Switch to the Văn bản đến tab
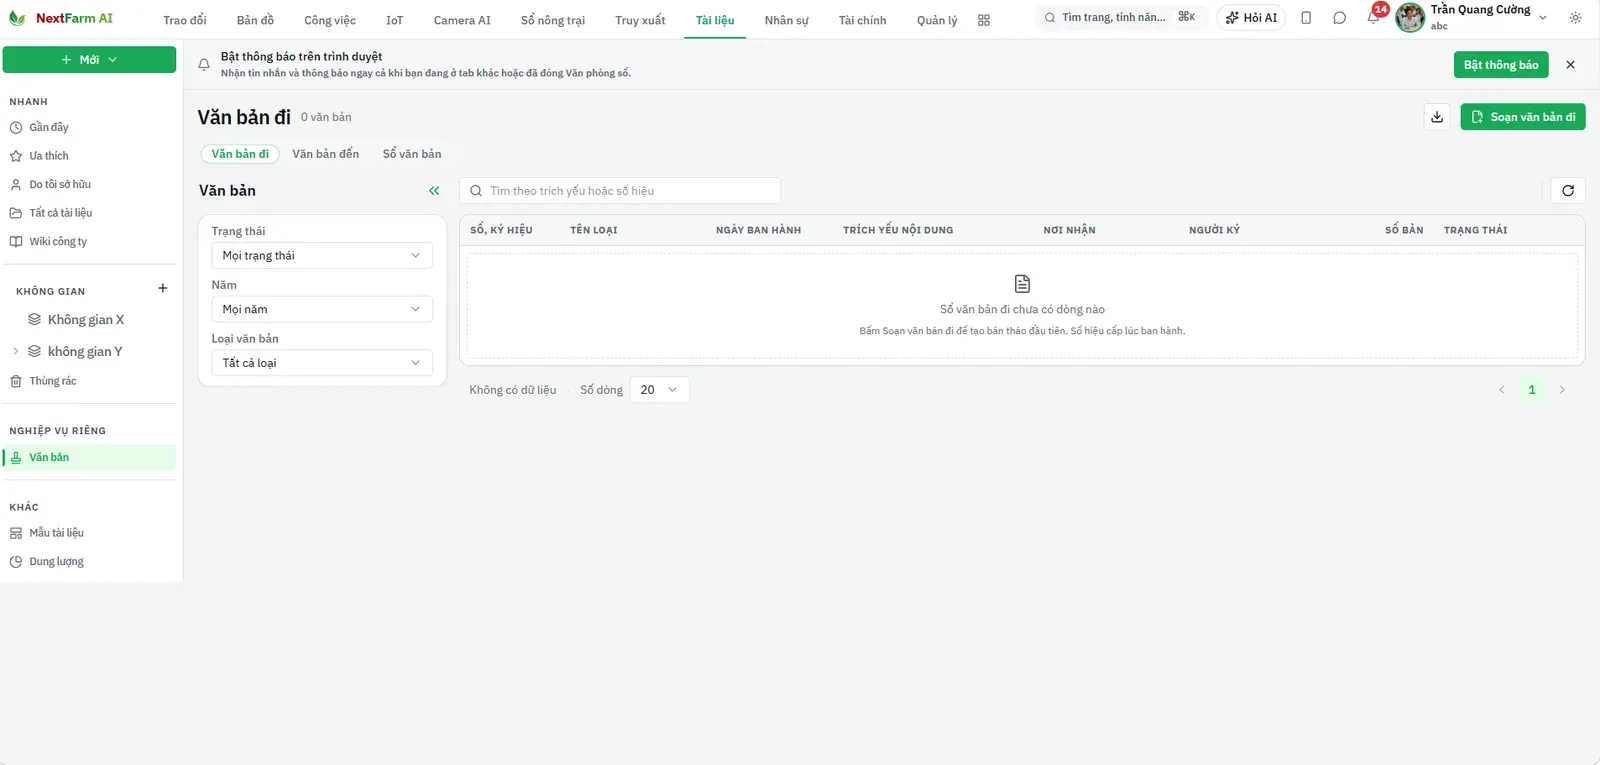1600x765 pixels. 326,154
